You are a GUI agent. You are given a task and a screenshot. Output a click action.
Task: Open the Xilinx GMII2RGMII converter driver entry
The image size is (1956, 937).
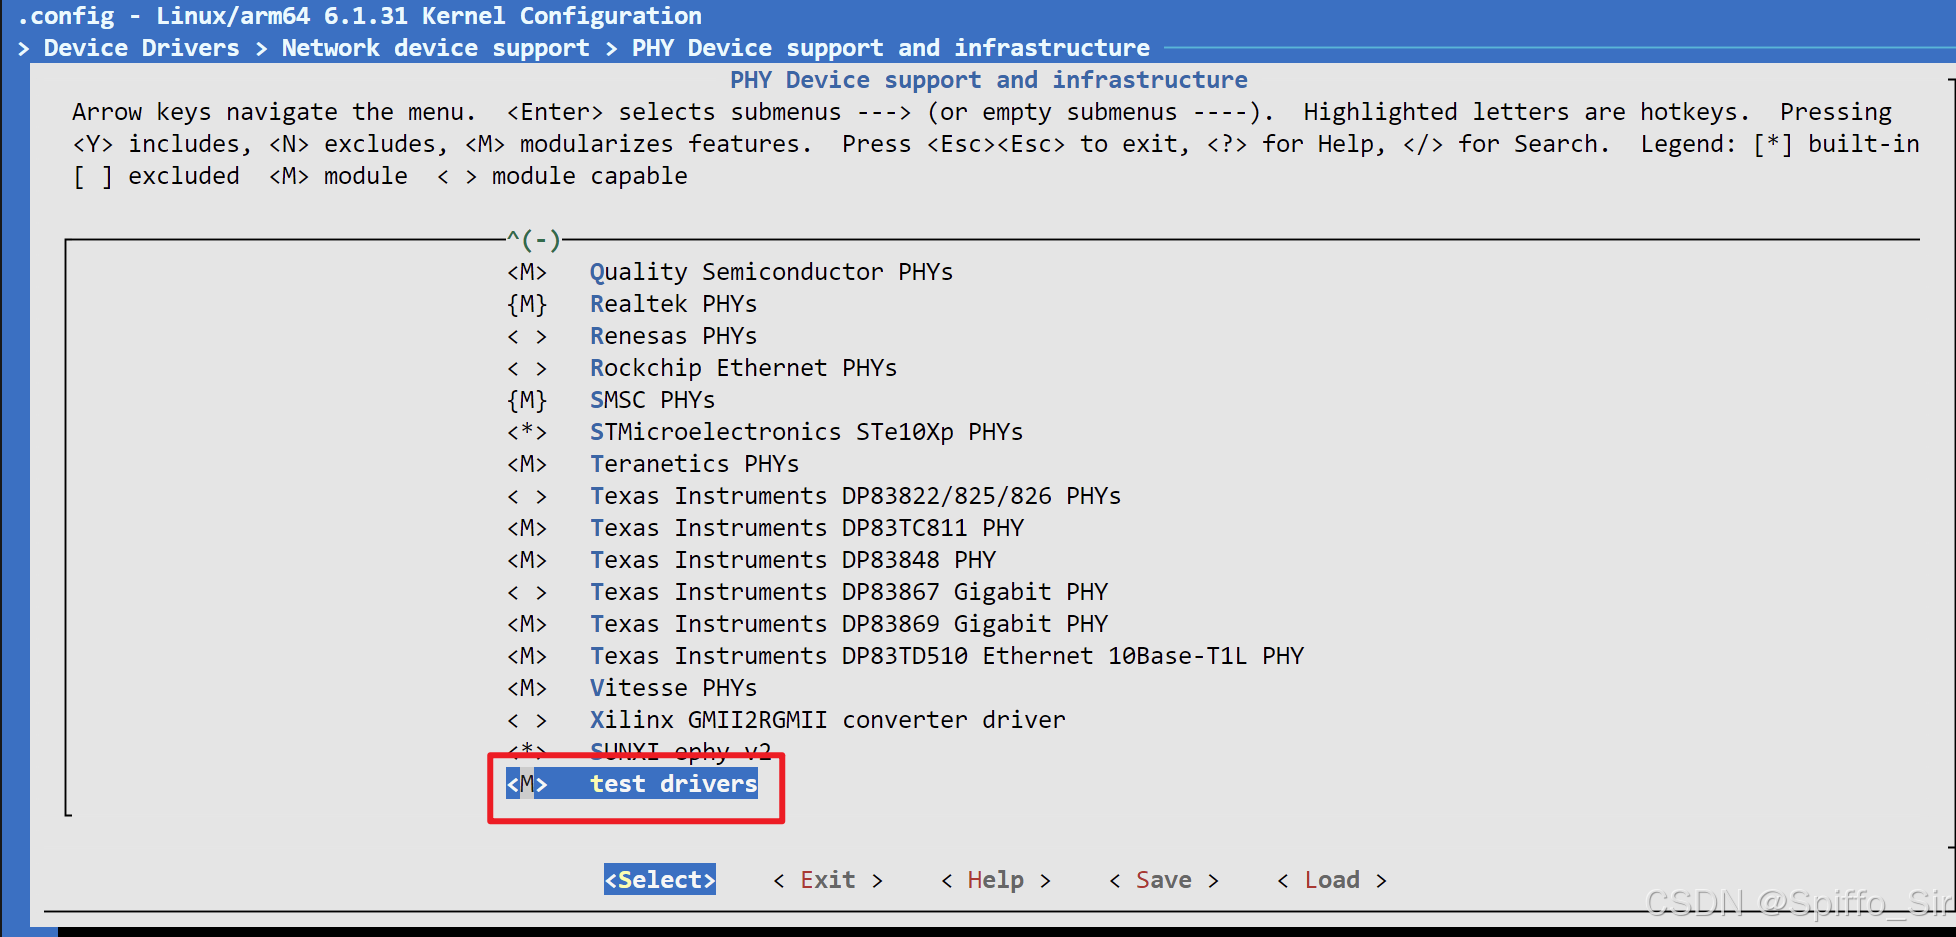coord(827,719)
